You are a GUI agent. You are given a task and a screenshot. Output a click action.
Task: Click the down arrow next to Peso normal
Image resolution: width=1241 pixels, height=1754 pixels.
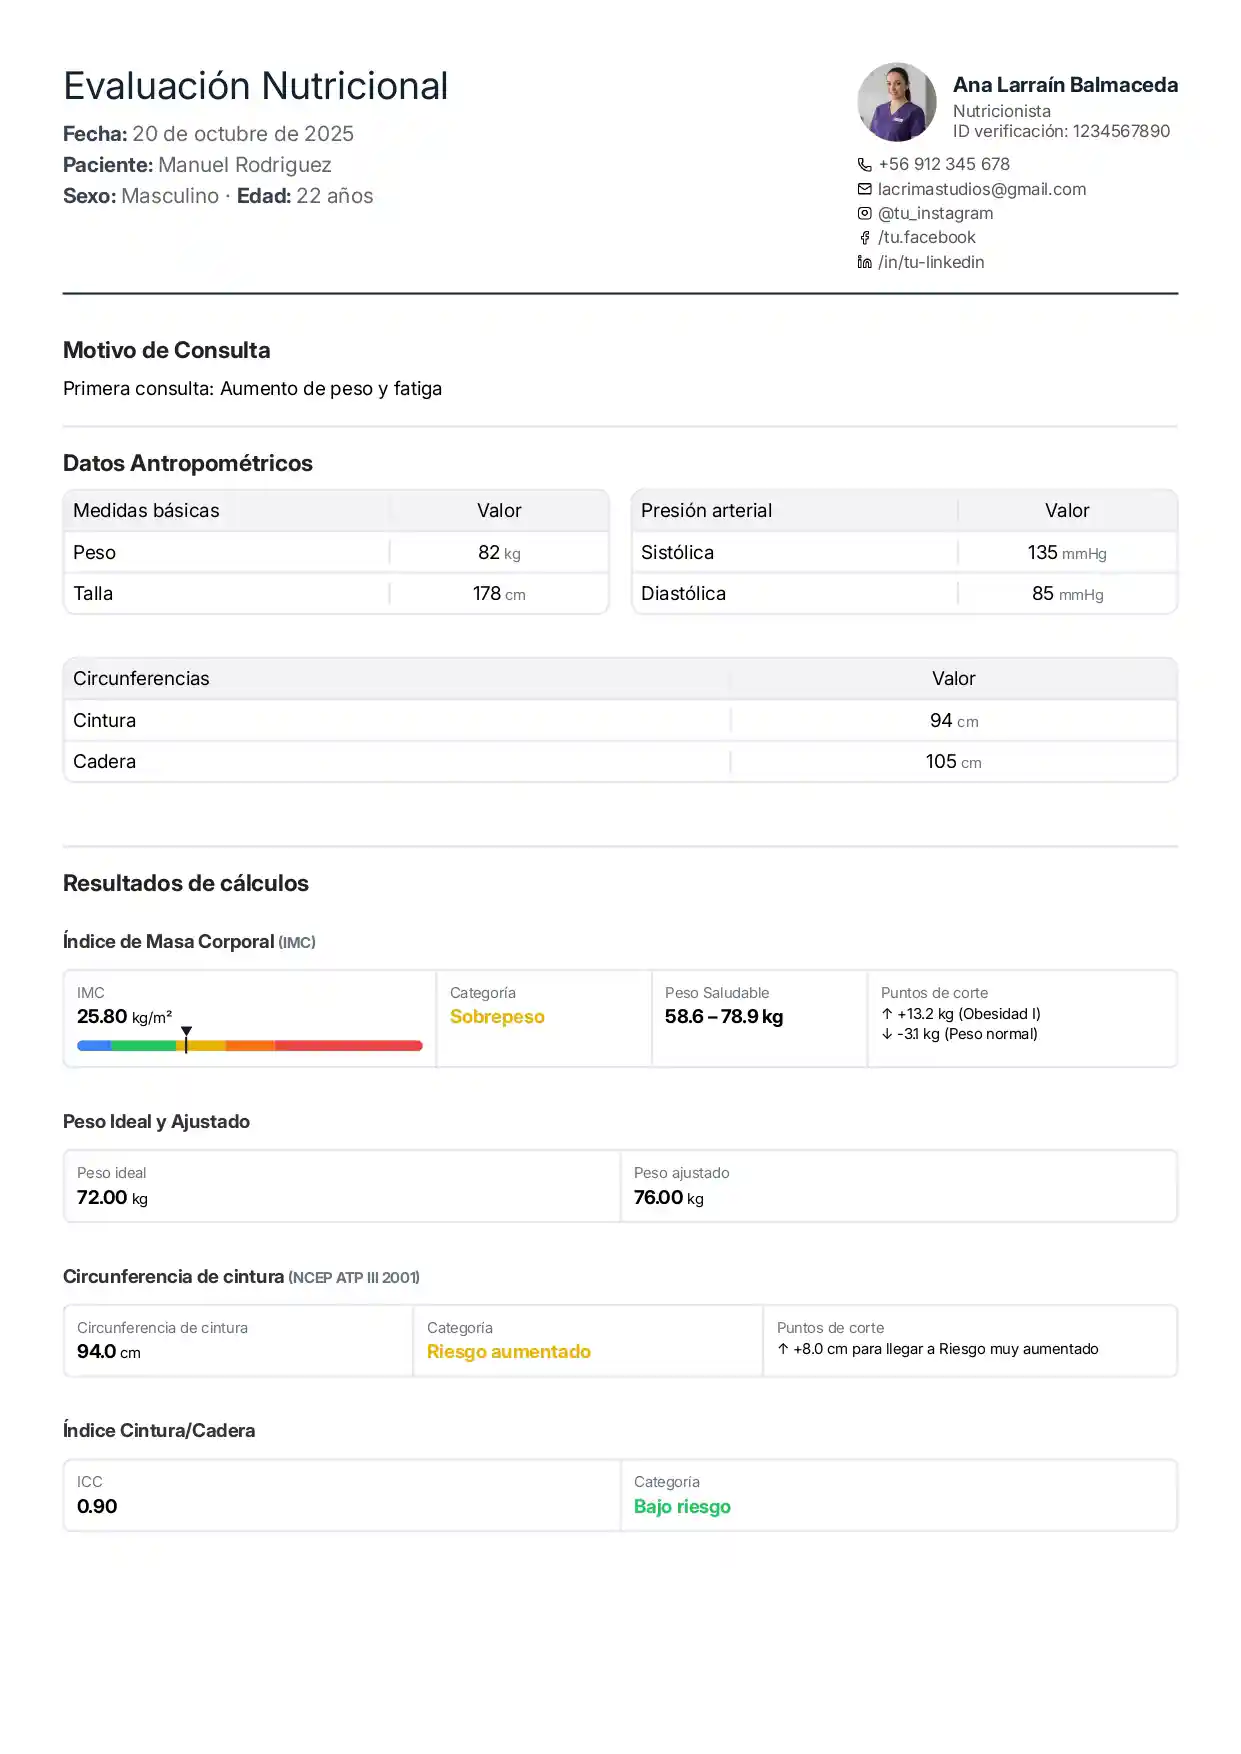click(887, 1034)
